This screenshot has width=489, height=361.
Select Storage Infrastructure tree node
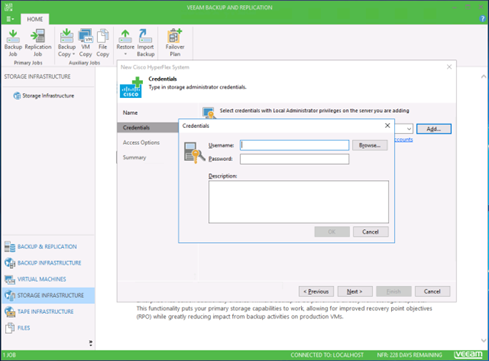(44, 96)
